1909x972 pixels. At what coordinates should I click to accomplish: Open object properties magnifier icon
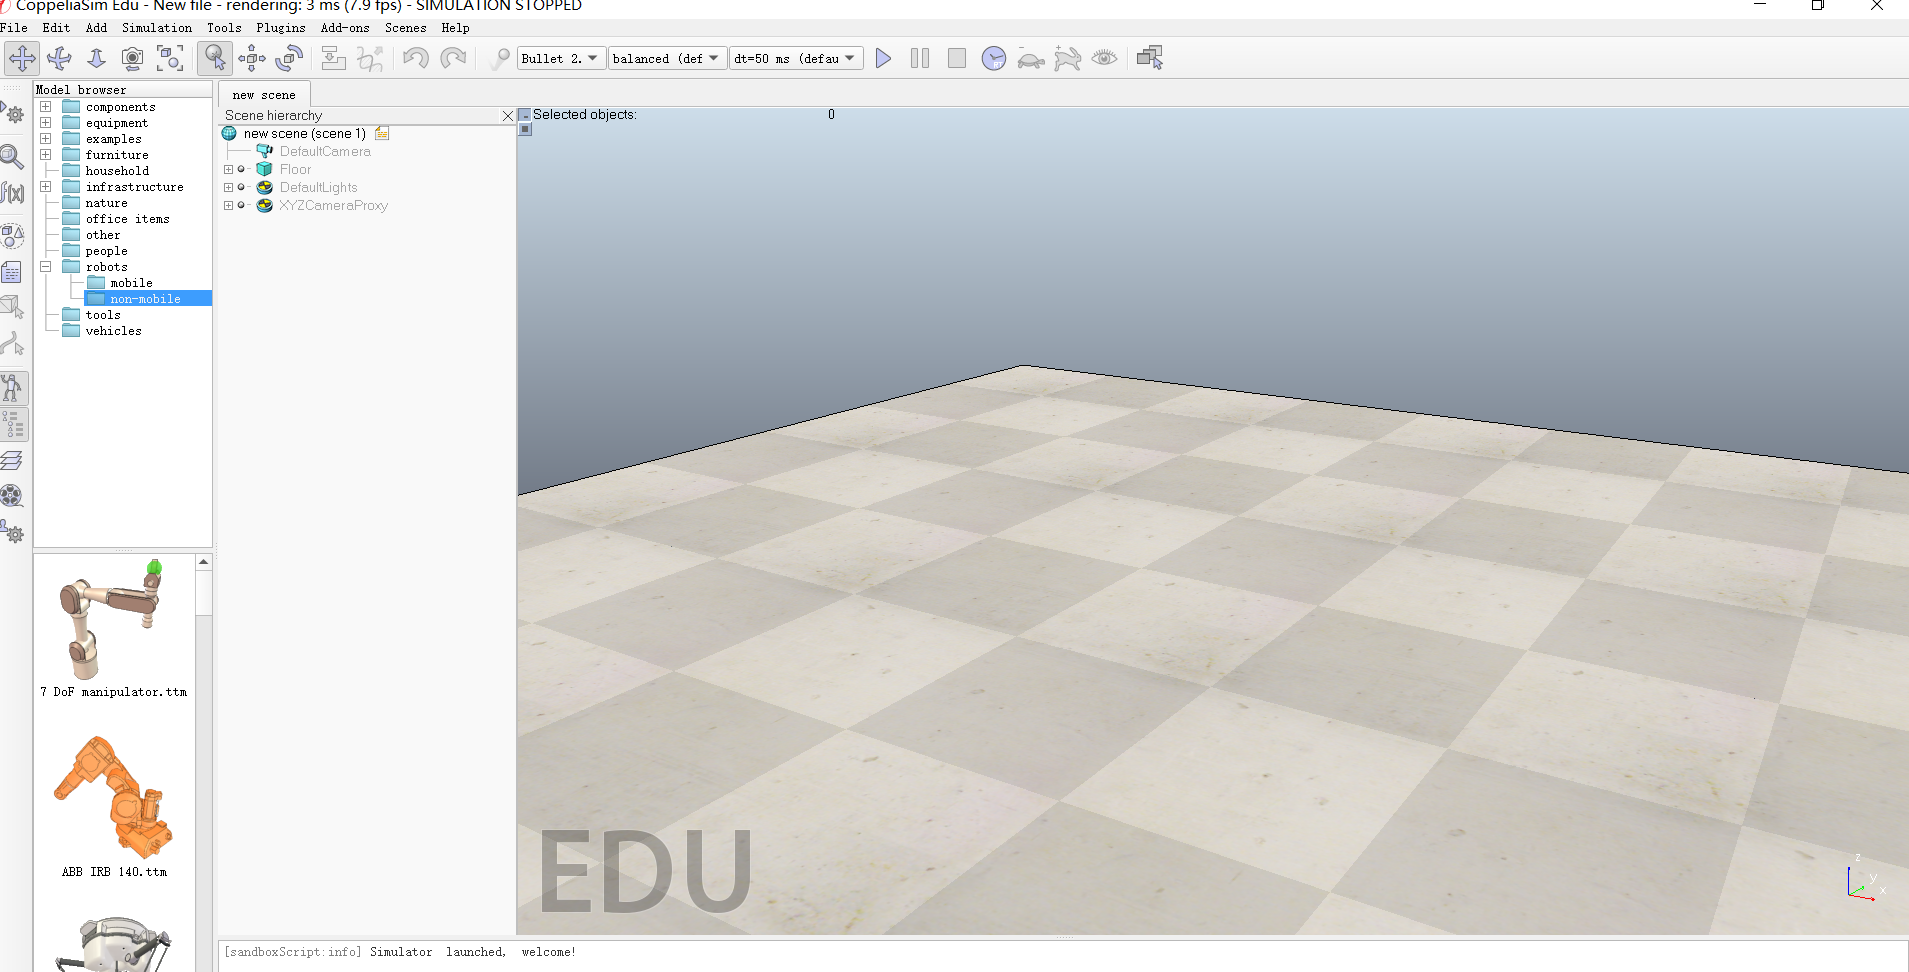(x=13, y=156)
